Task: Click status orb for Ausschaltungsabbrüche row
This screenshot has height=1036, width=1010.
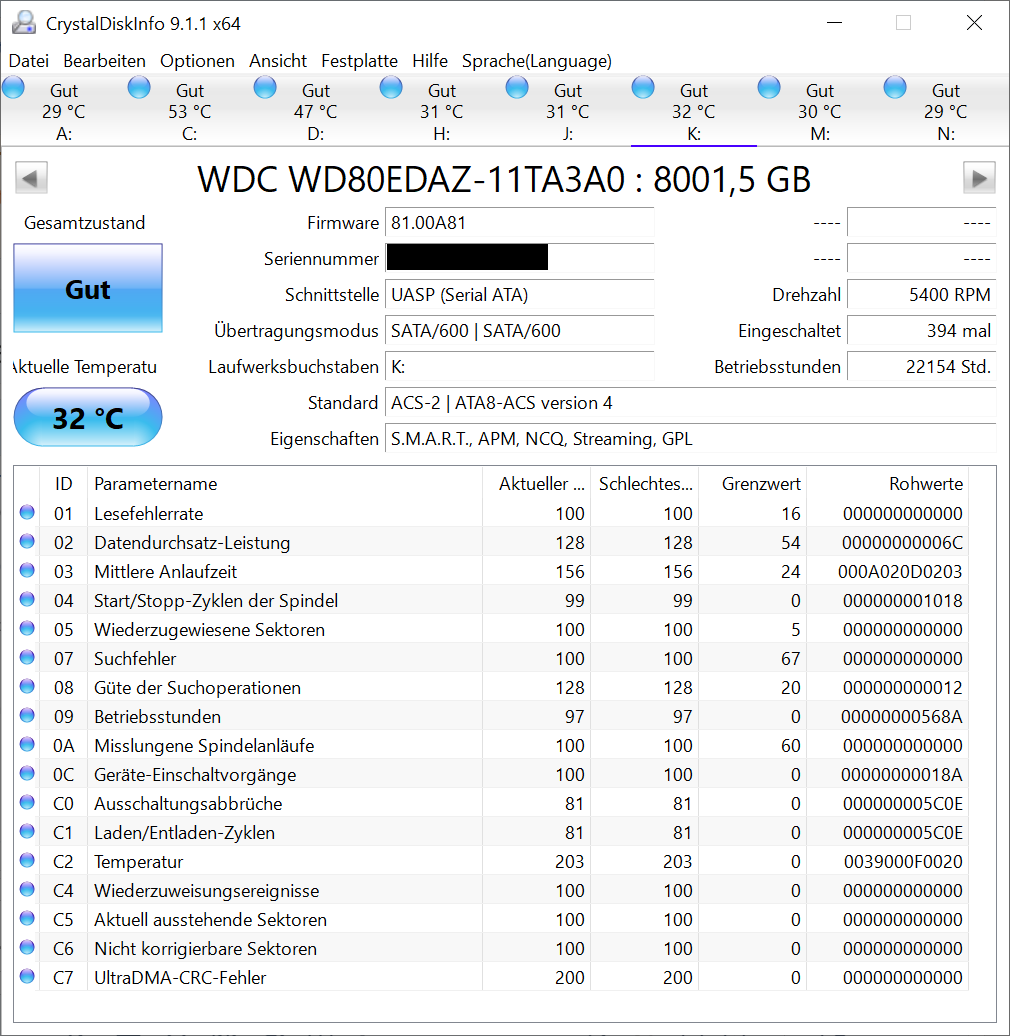Action: pyautogui.click(x=27, y=802)
